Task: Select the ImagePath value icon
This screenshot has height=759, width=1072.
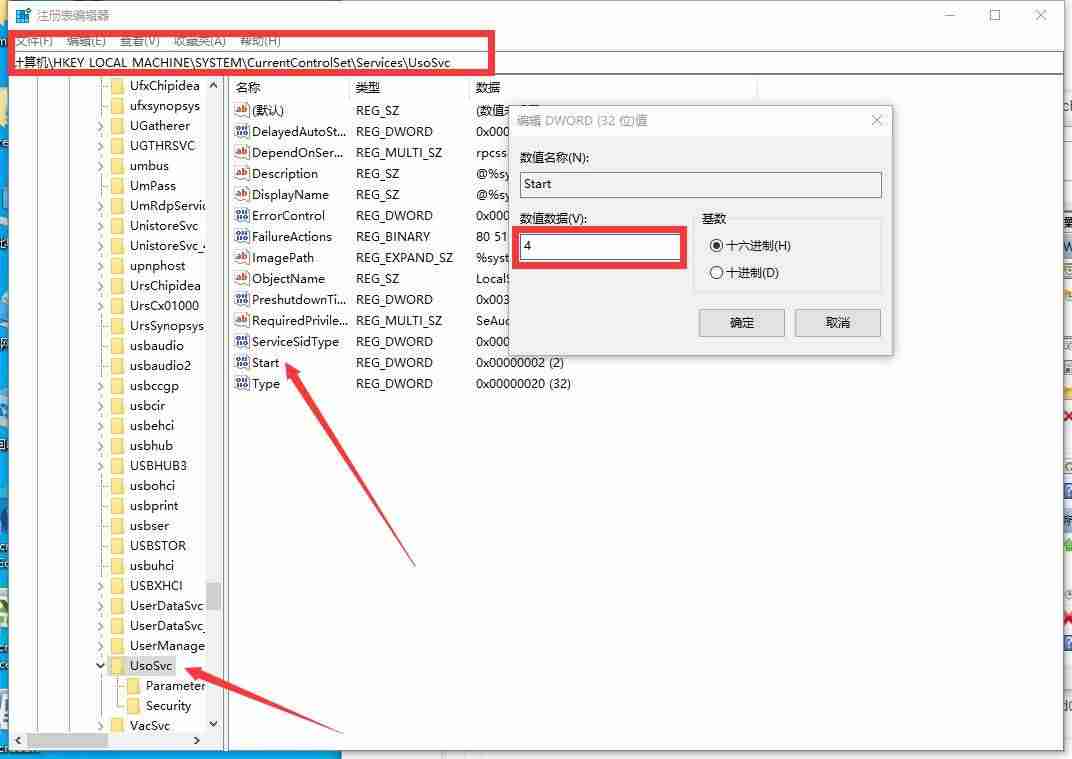Action: click(x=242, y=257)
